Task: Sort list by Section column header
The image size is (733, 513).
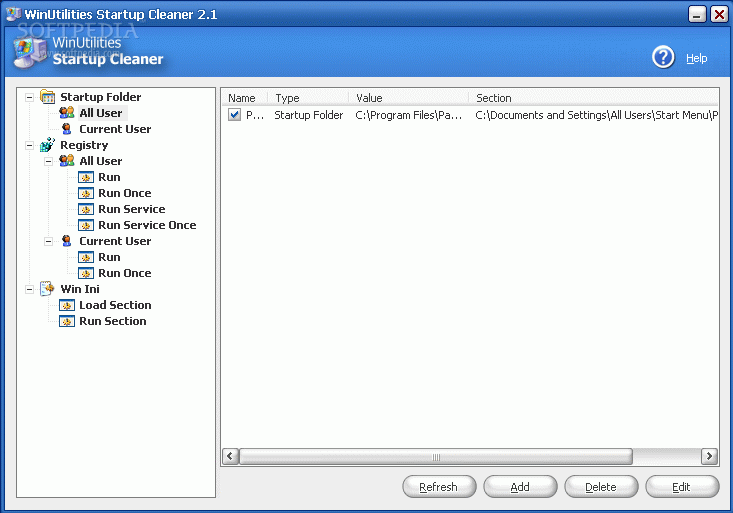Action: (x=594, y=98)
